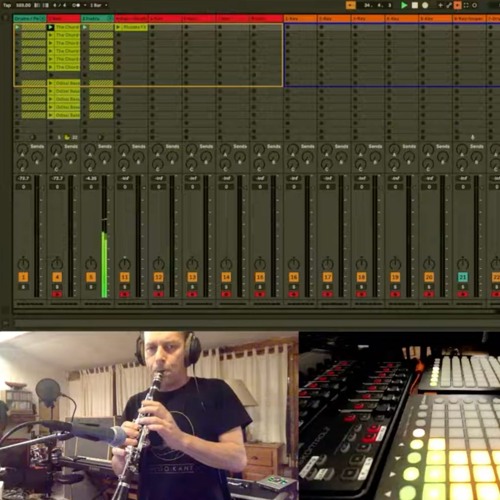Toggle track activator button 11
The image size is (500, 500).
pyautogui.click(x=125, y=277)
